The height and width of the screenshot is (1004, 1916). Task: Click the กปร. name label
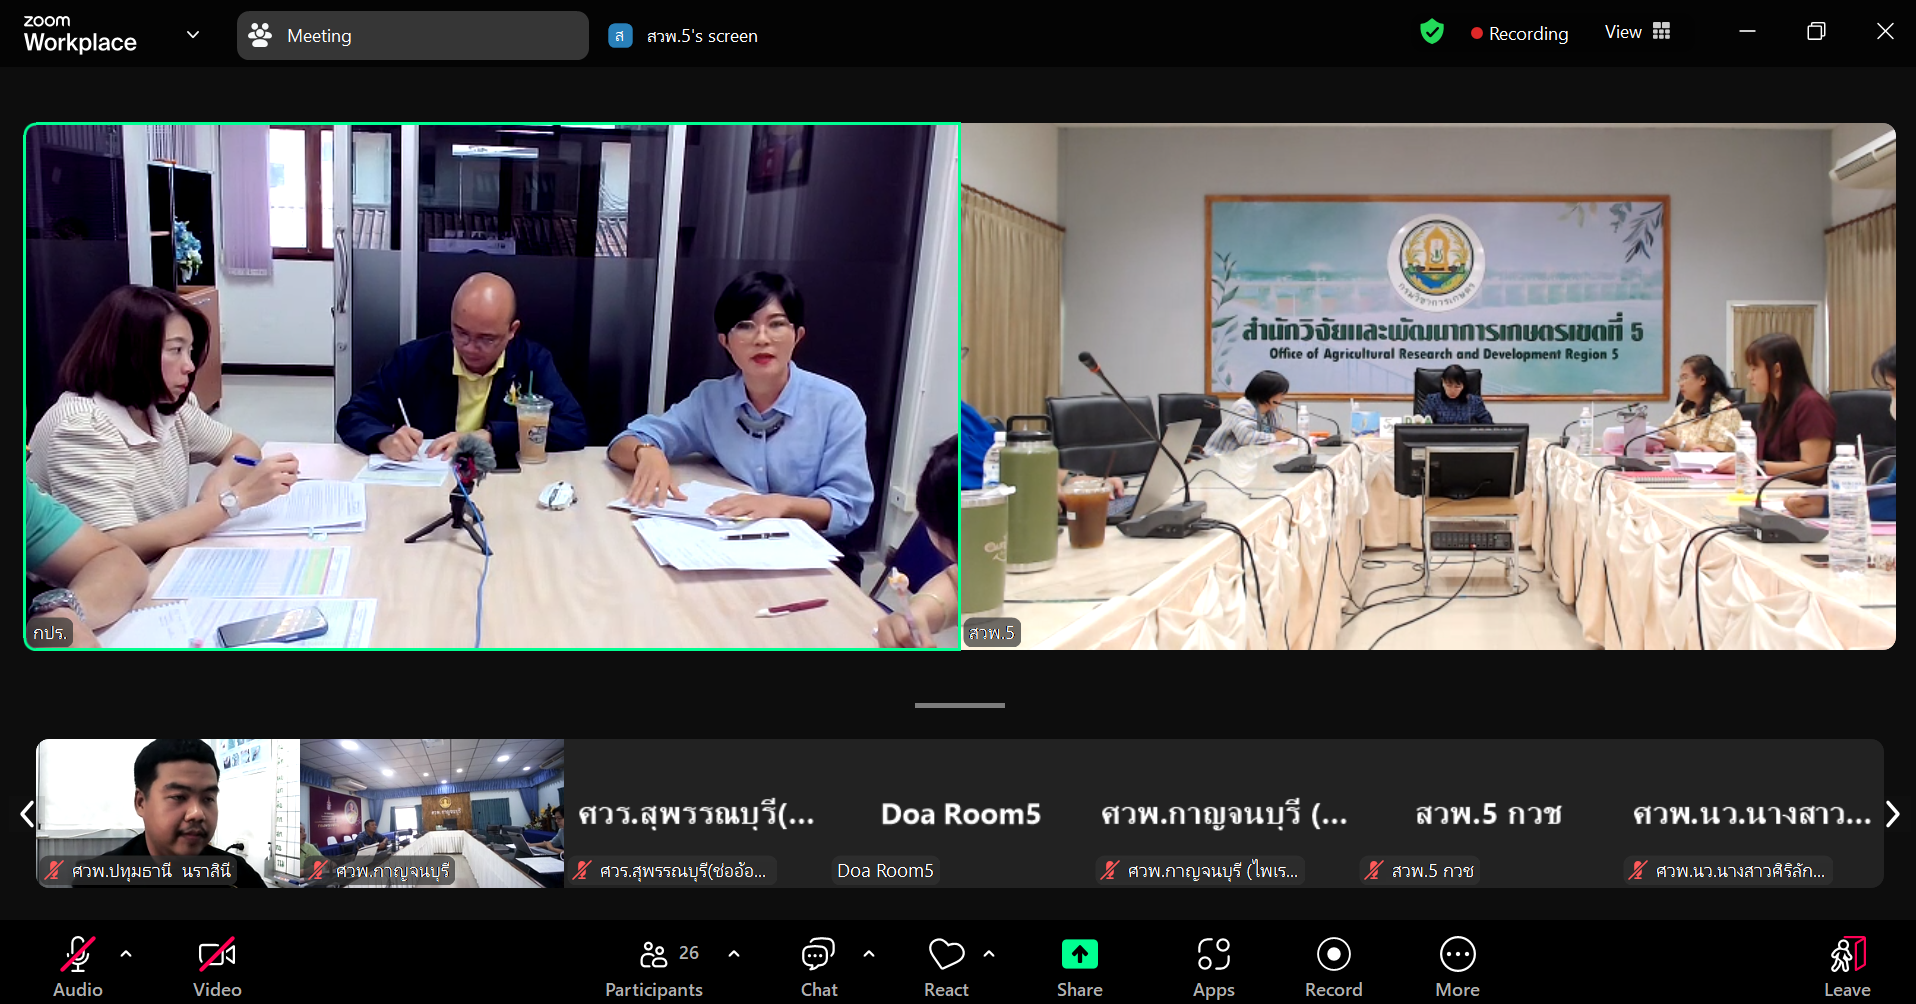click(50, 633)
